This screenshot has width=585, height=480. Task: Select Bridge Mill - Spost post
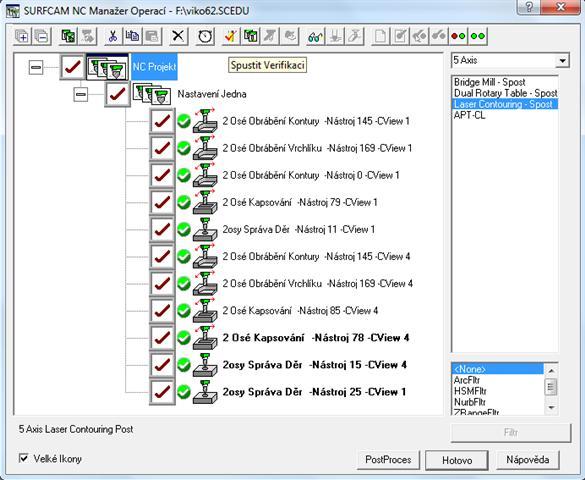pyautogui.click(x=489, y=82)
